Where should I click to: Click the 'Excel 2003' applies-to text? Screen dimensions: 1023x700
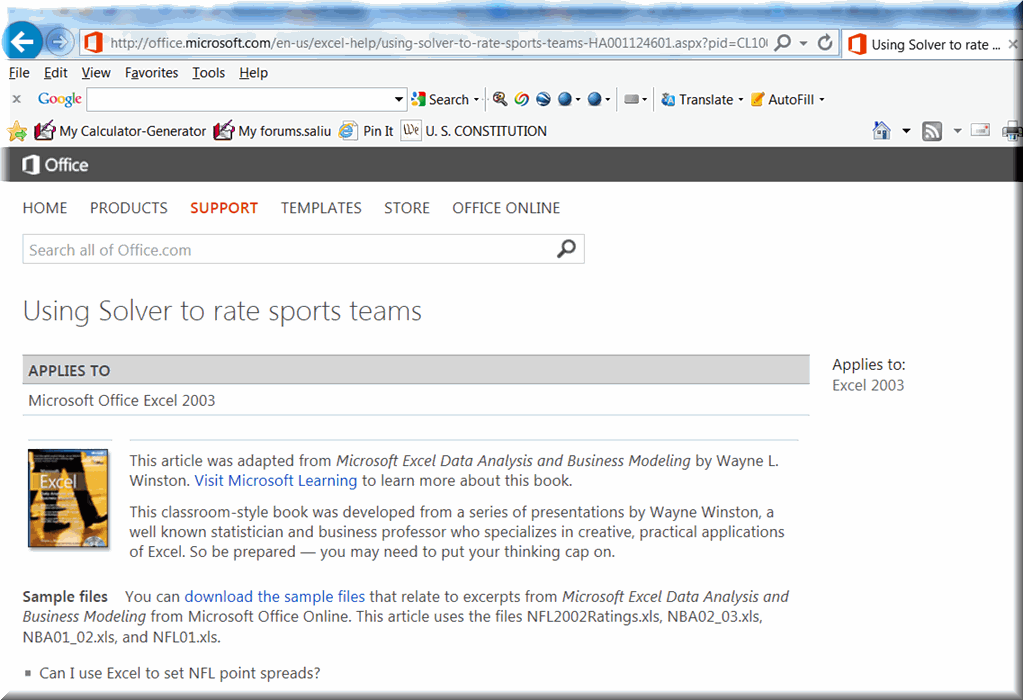(868, 386)
